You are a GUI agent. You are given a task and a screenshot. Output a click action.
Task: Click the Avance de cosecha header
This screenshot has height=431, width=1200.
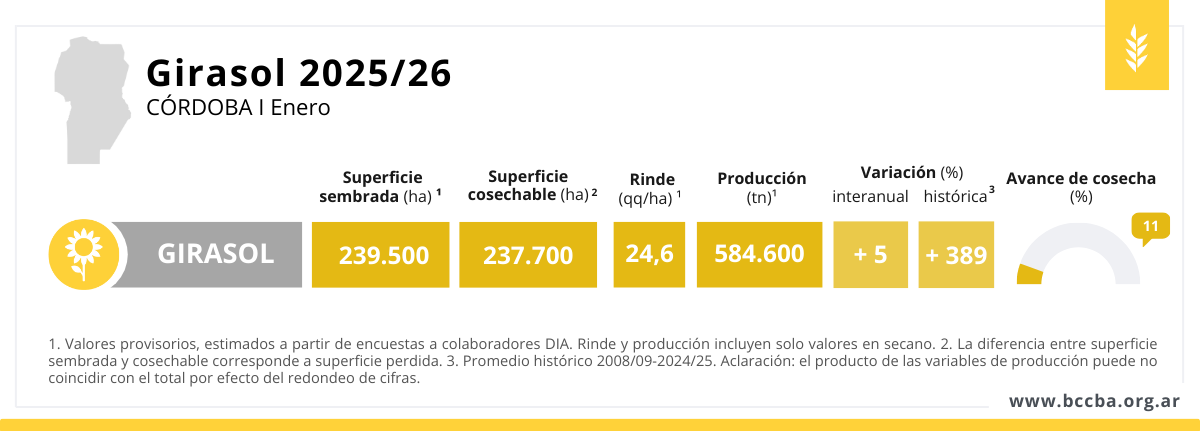[x=1080, y=187]
